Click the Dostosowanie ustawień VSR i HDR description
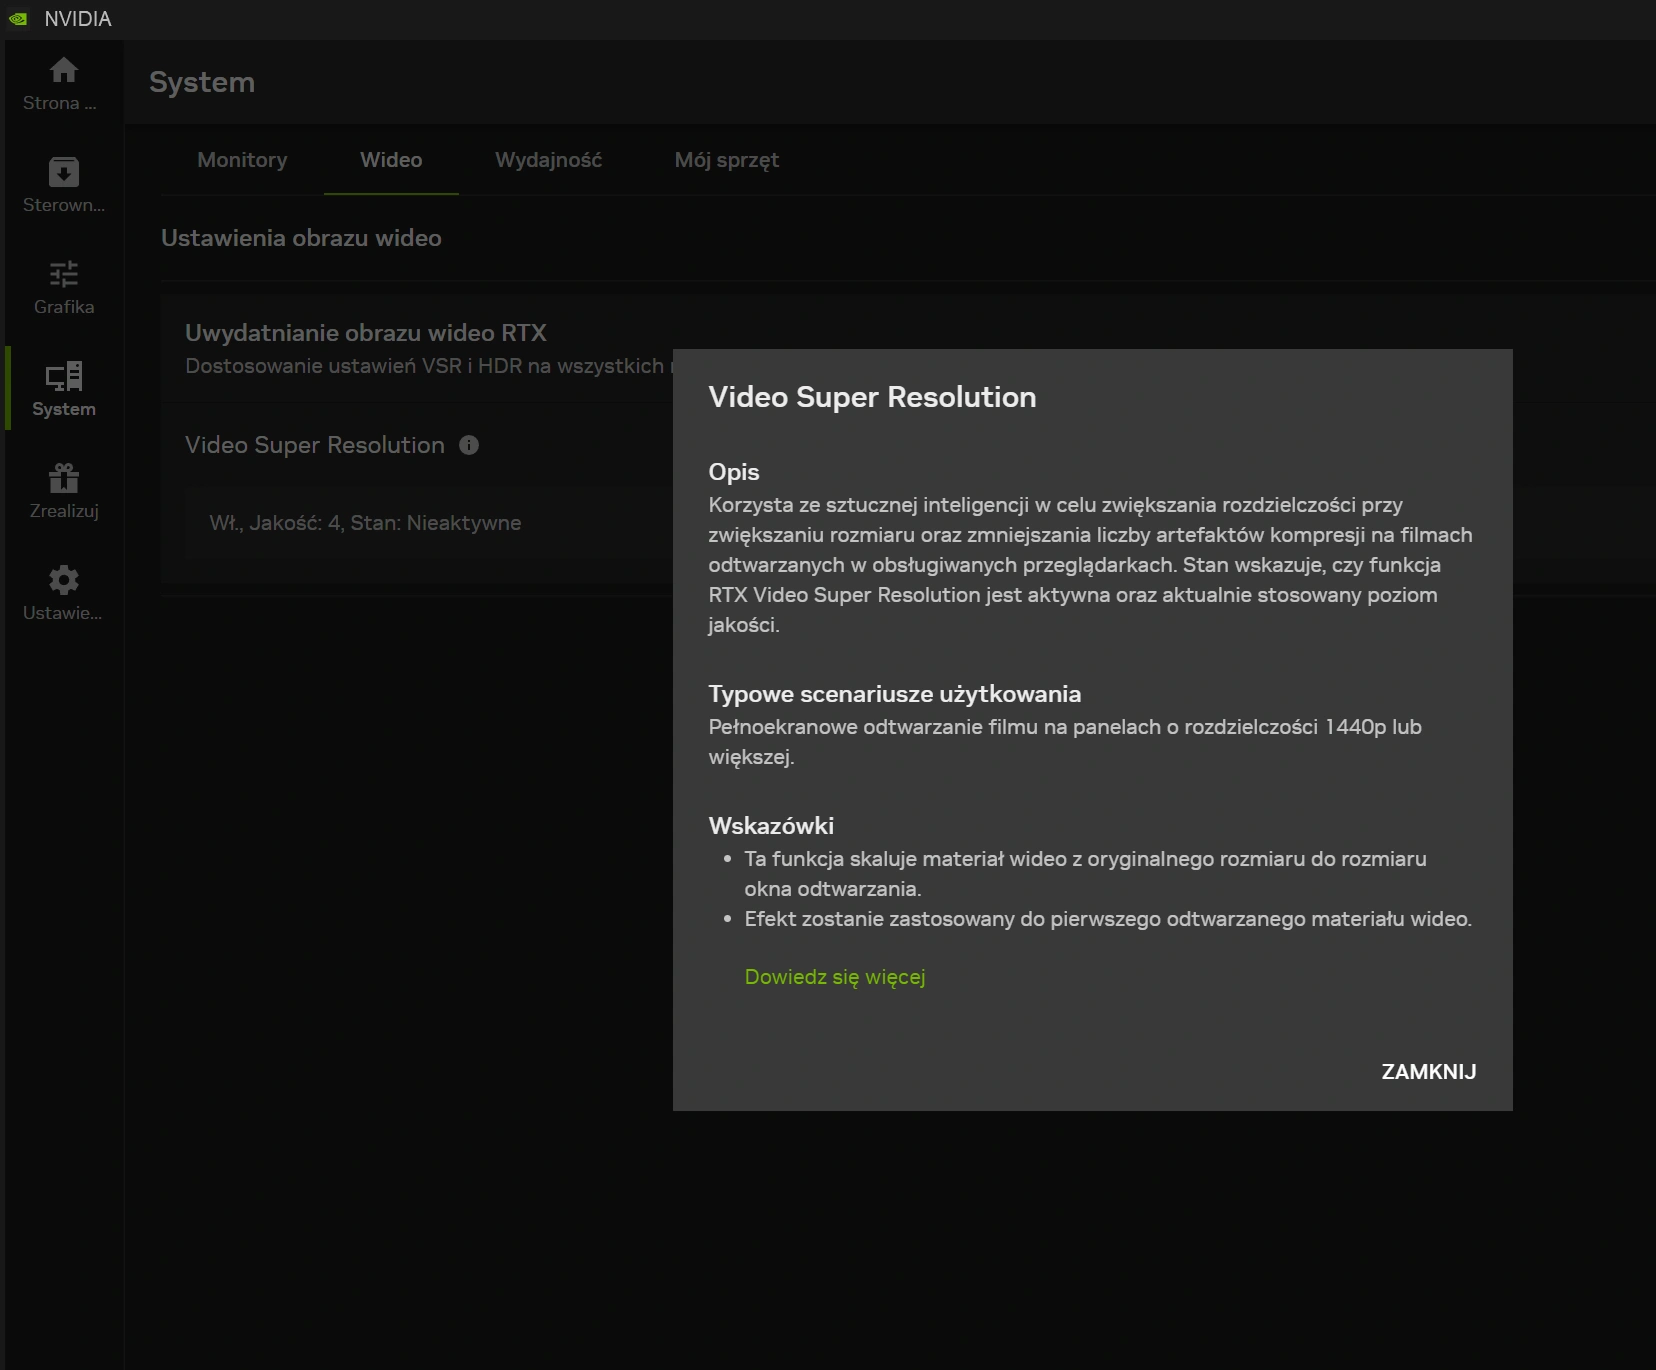The width and height of the screenshot is (1656, 1370). [x=429, y=366]
